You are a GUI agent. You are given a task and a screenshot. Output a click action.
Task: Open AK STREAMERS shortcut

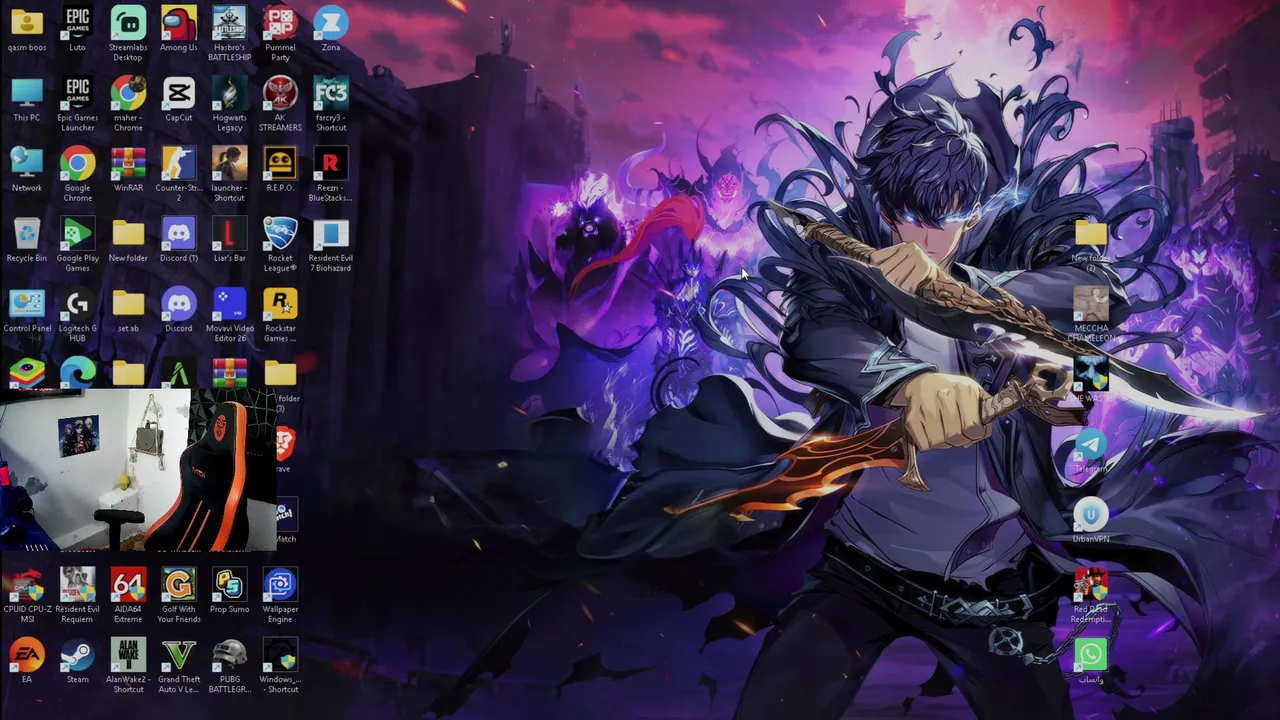point(280,103)
